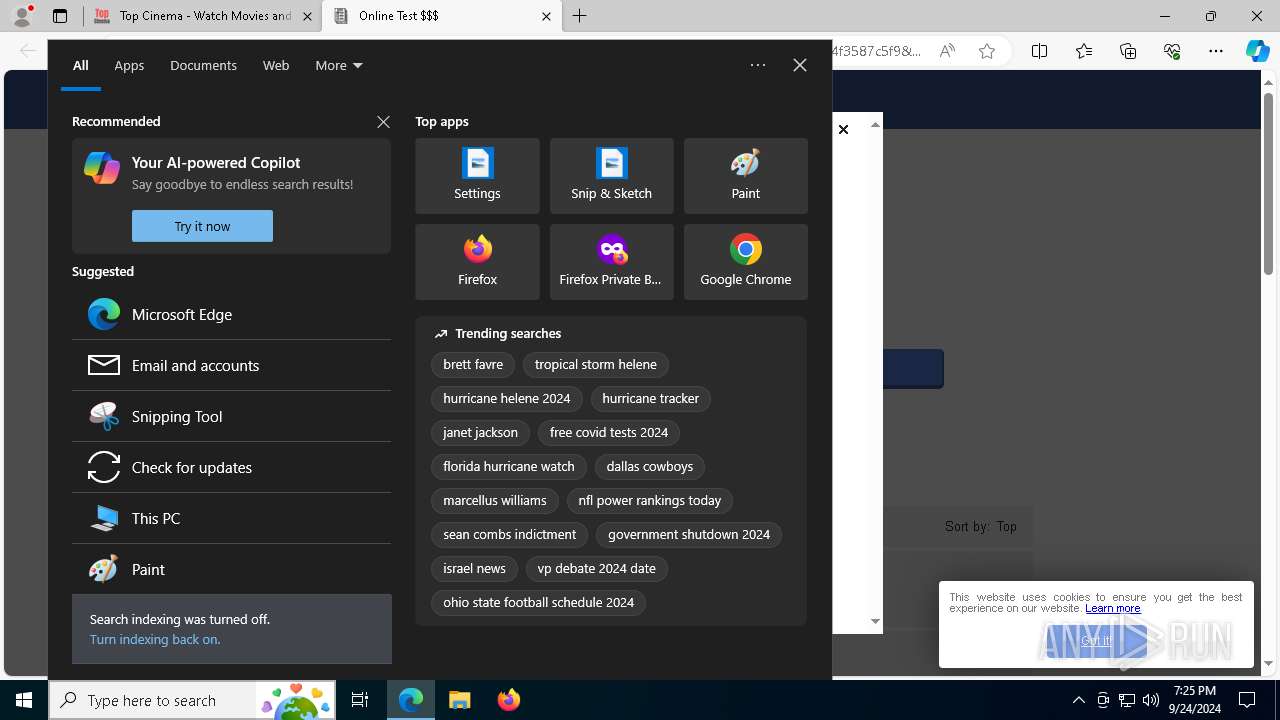The width and height of the screenshot is (1280, 720).
Task: Open Microsoft Edge suggested item
Action: (231, 314)
